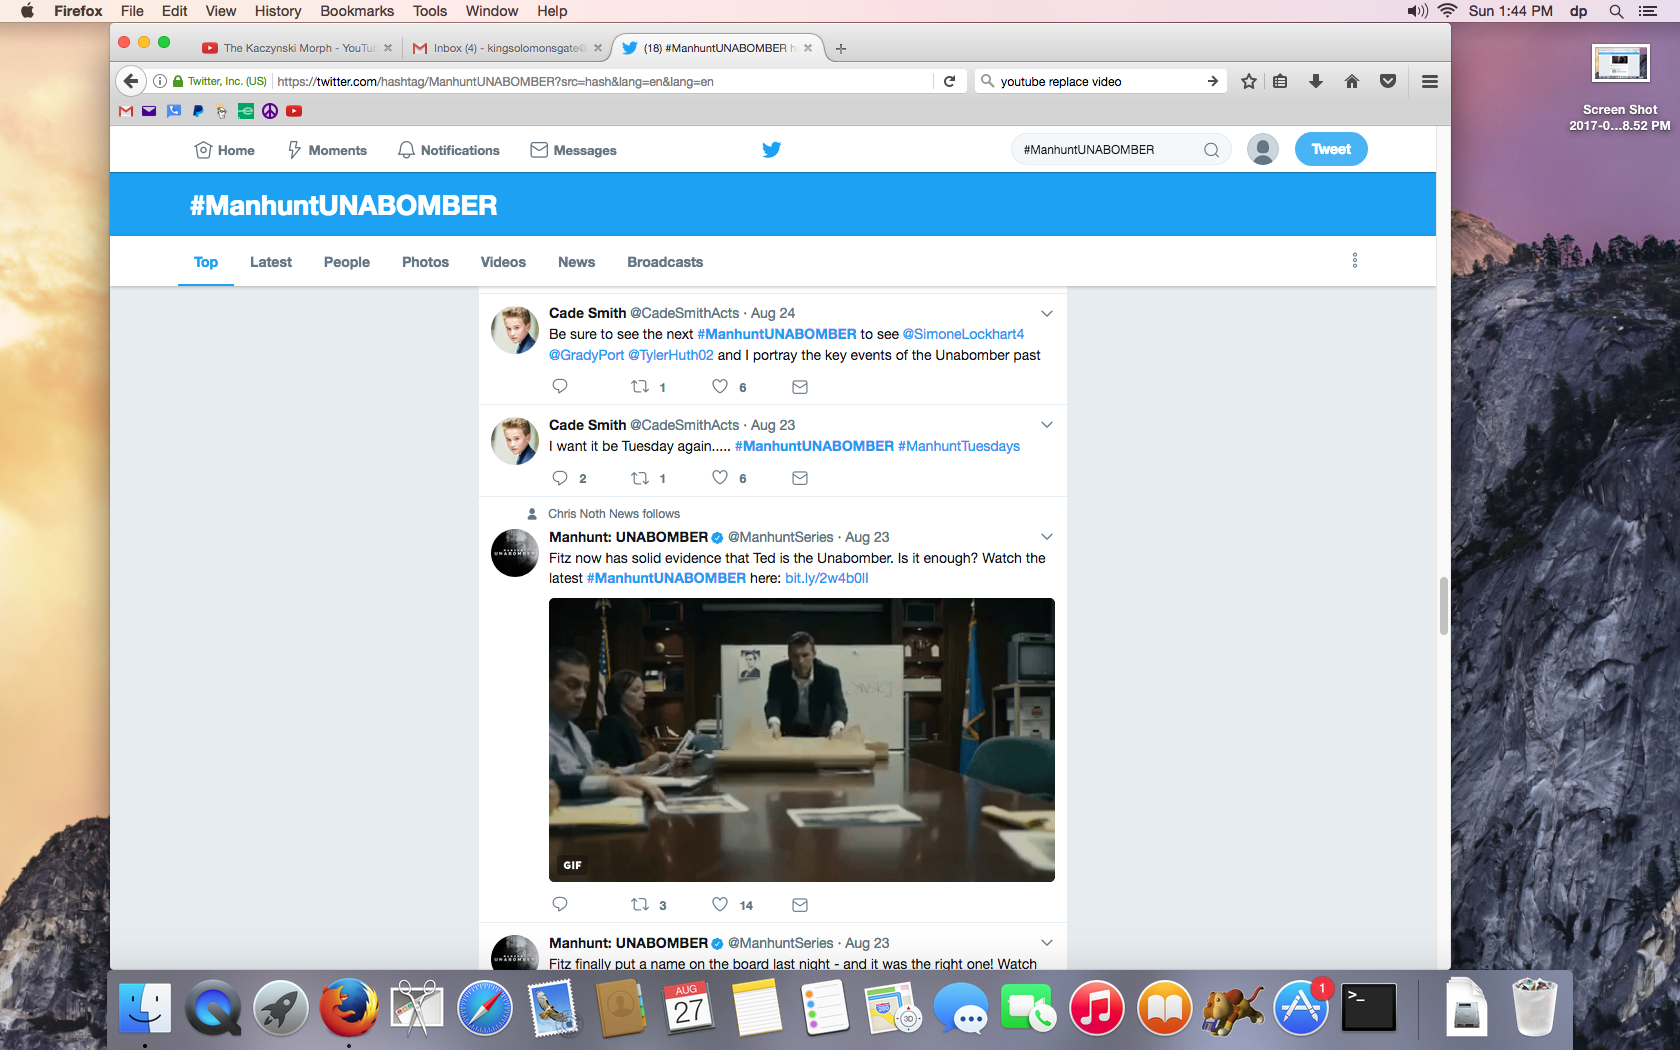Select the Top results tab
The height and width of the screenshot is (1050, 1680).
pos(206,262)
